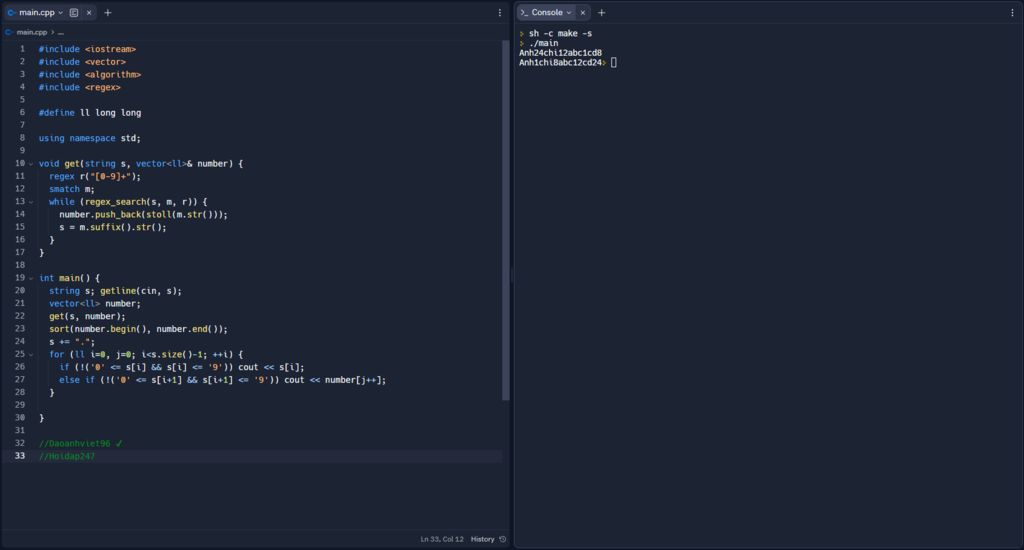Collapse the for loop at line 25

click(x=30, y=354)
